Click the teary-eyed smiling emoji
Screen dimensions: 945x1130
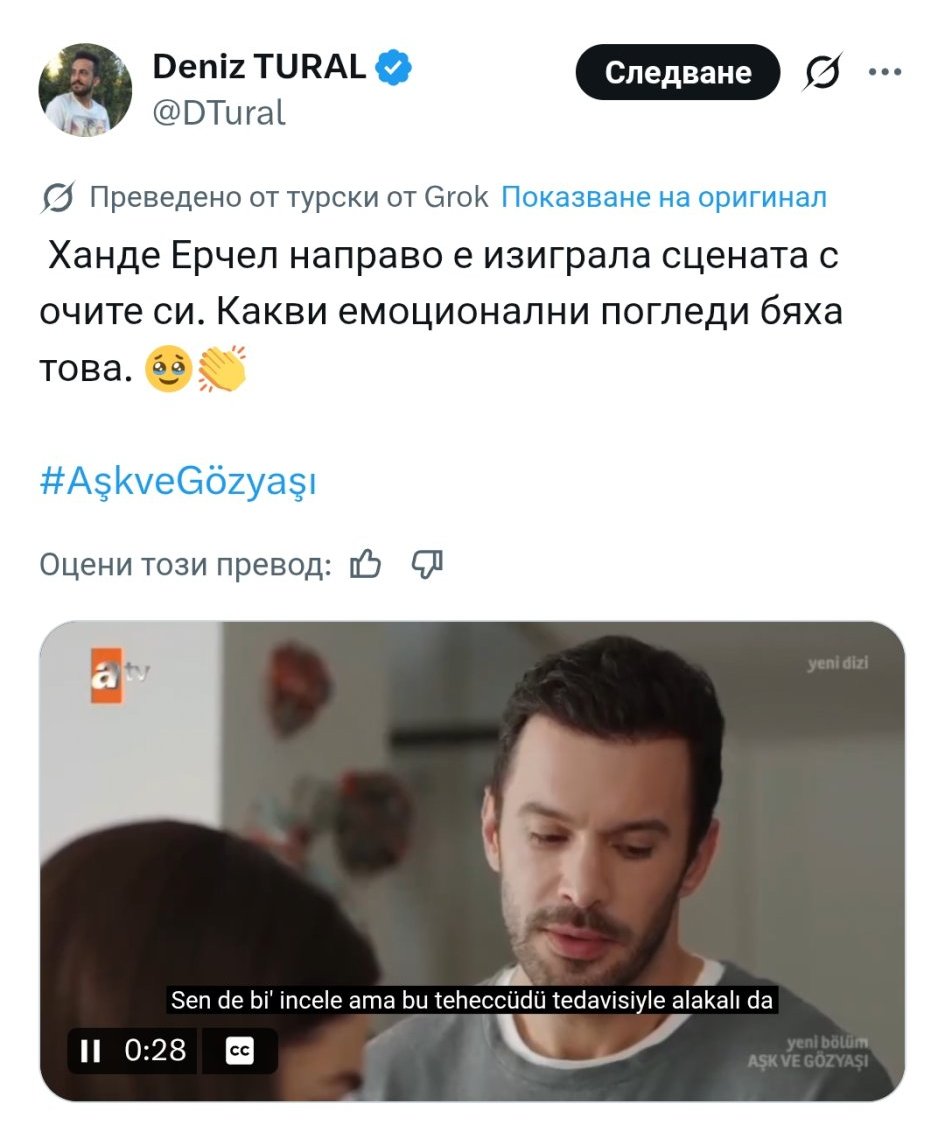pyautogui.click(x=169, y=369)
